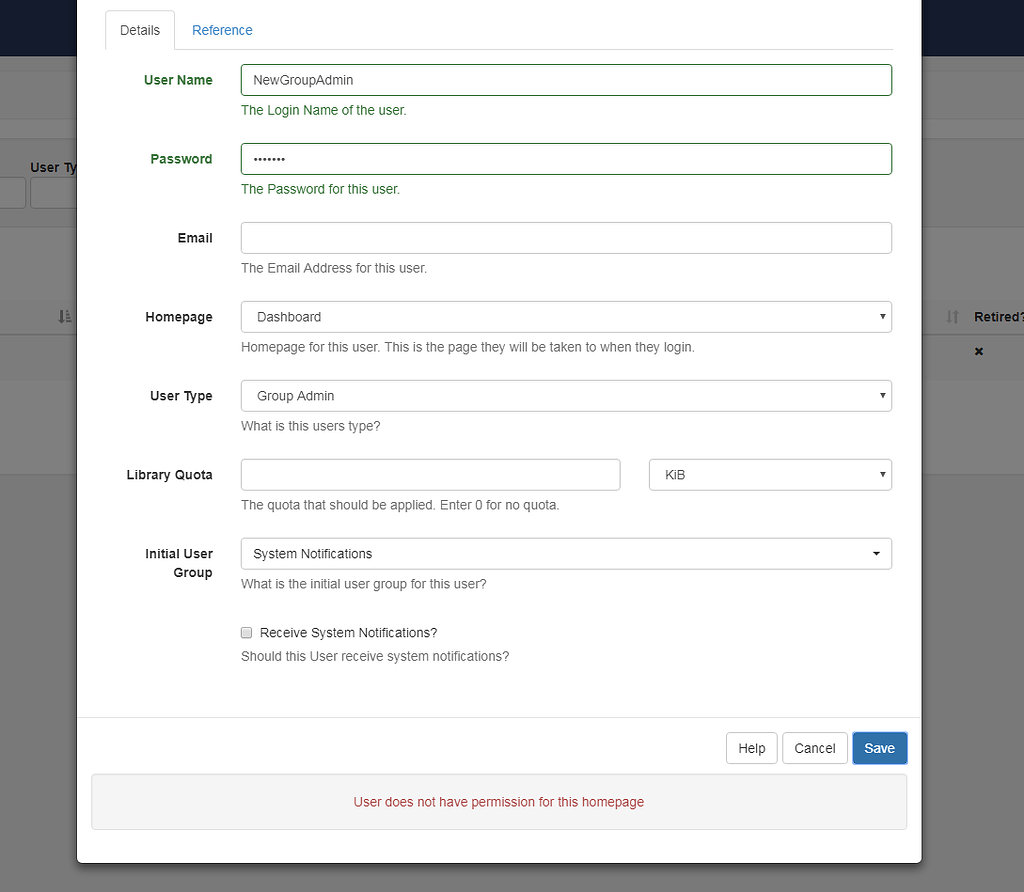Click the Retired? column header
Screen dimensions: 1024x892
(998, 317)
